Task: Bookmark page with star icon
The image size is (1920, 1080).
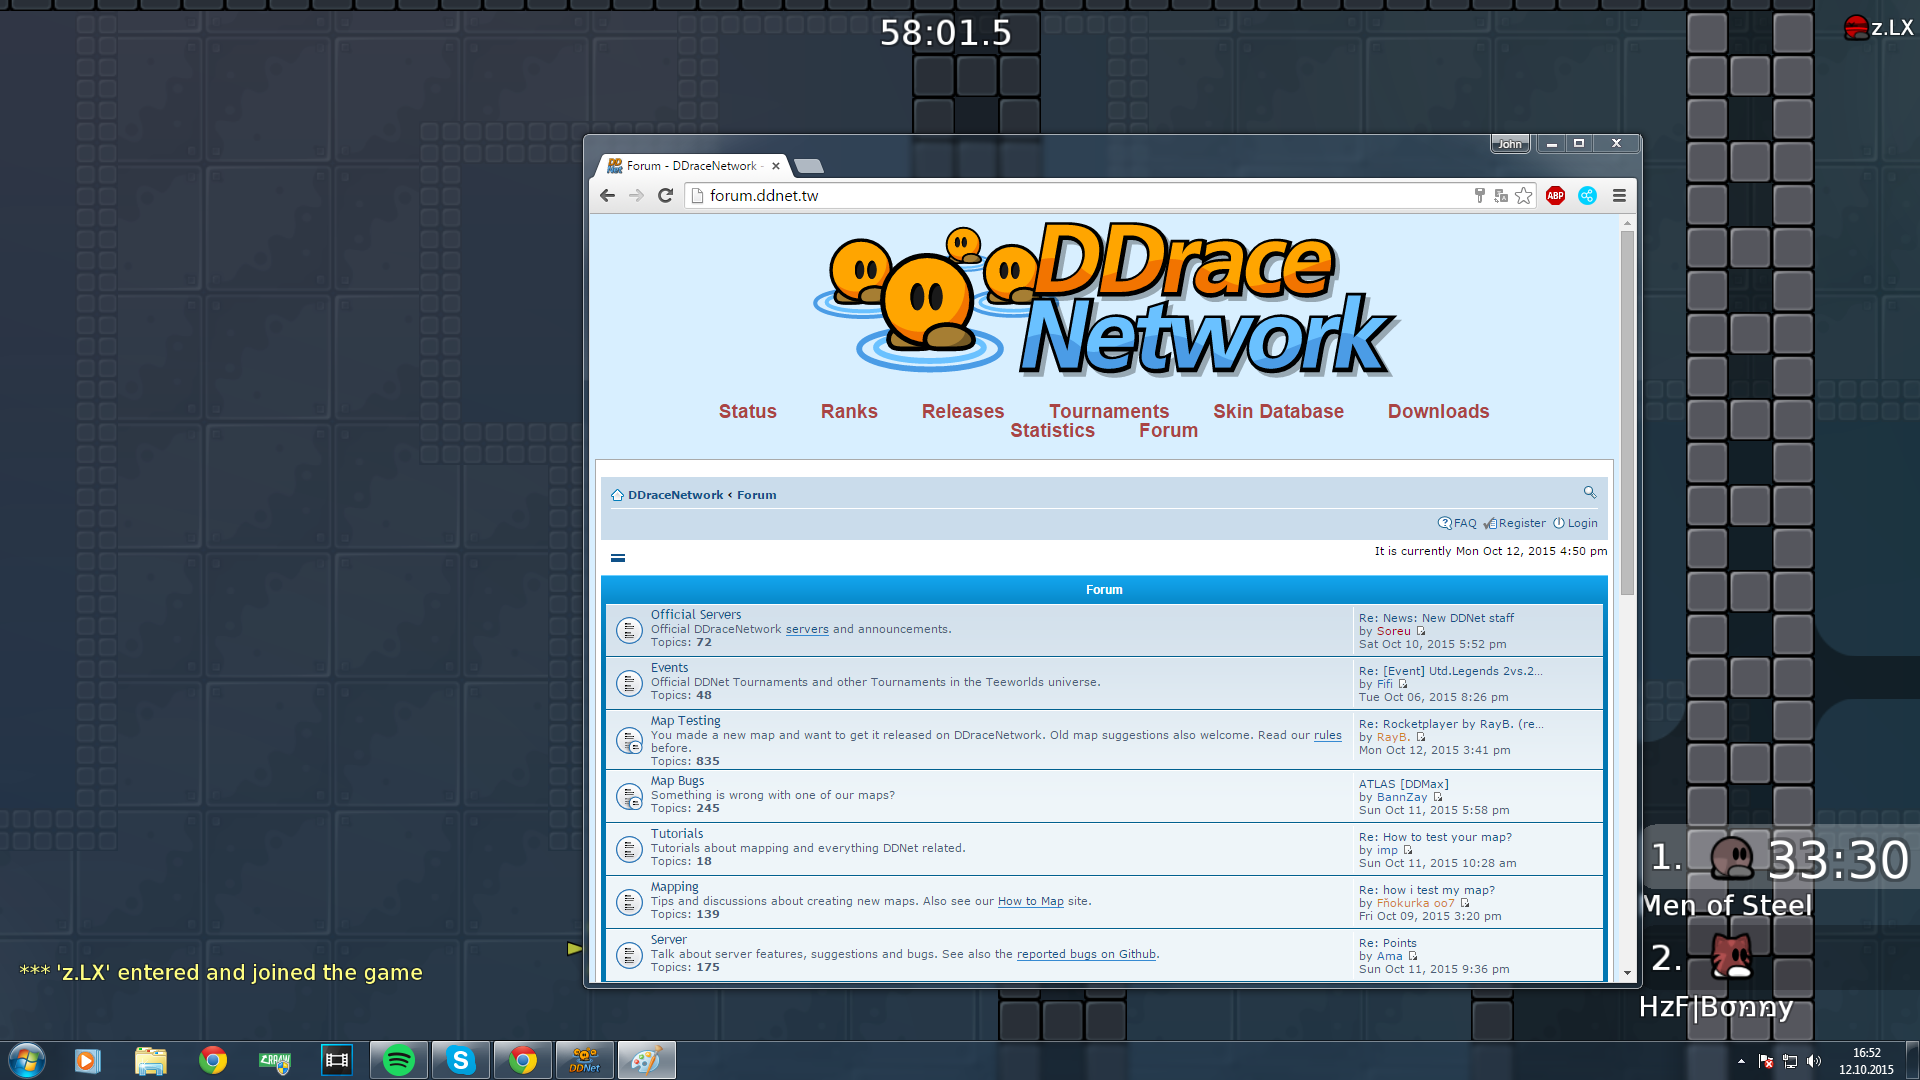Action: tap(1523, 196)
